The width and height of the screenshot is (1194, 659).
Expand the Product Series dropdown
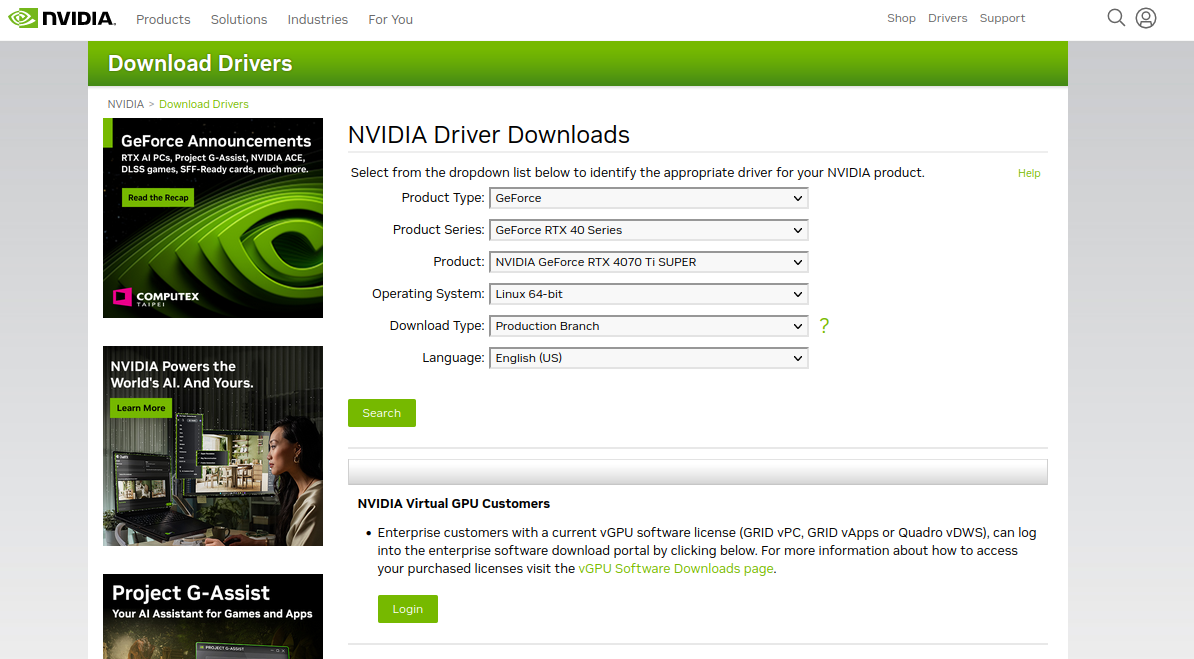click(x=648, y=230)
